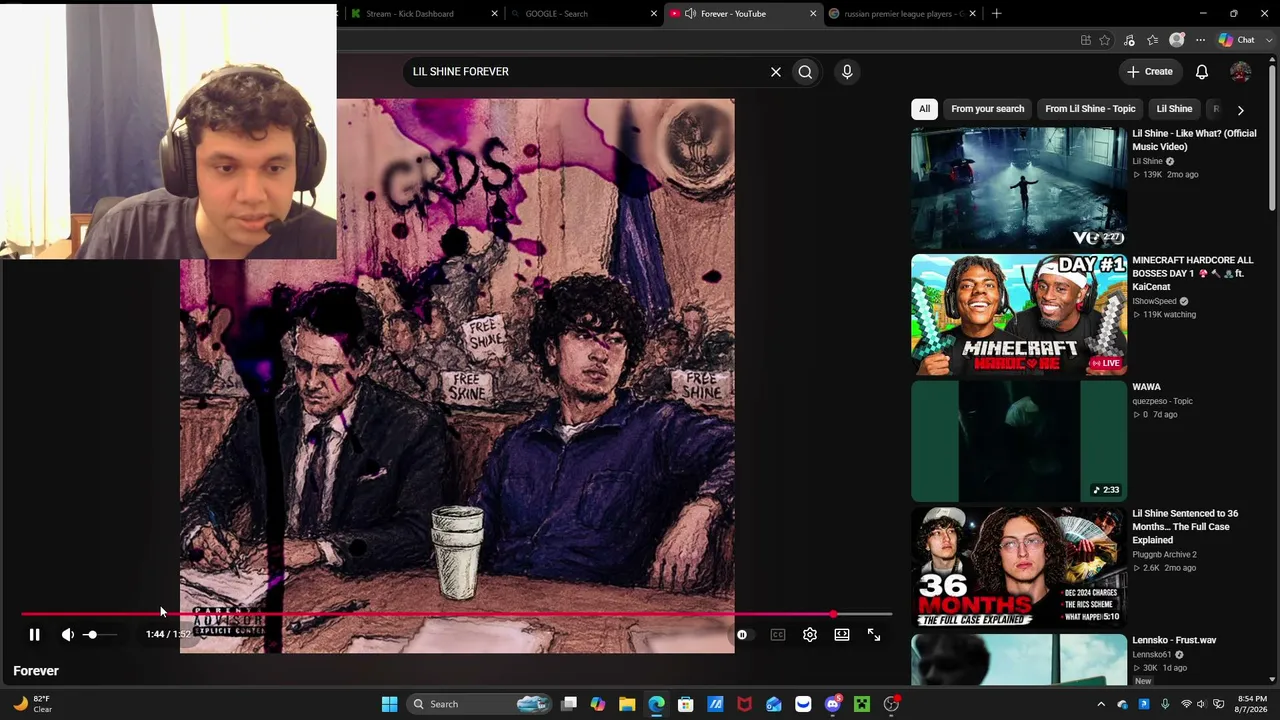The width and height of the screenshot is (1280, 720).
Task: Mute the Forever tab using its speaker icon
Action: click(690, 14)
